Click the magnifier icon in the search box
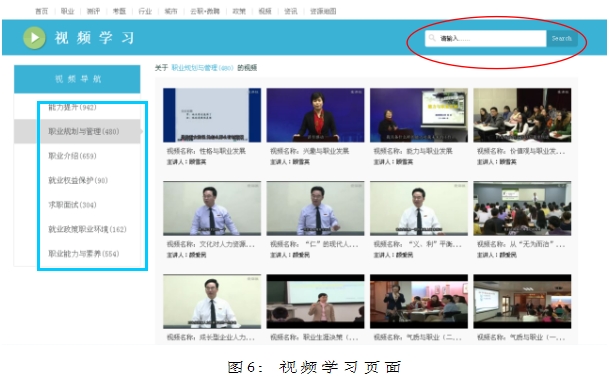The image size is (609, 377). click(432, 38)
